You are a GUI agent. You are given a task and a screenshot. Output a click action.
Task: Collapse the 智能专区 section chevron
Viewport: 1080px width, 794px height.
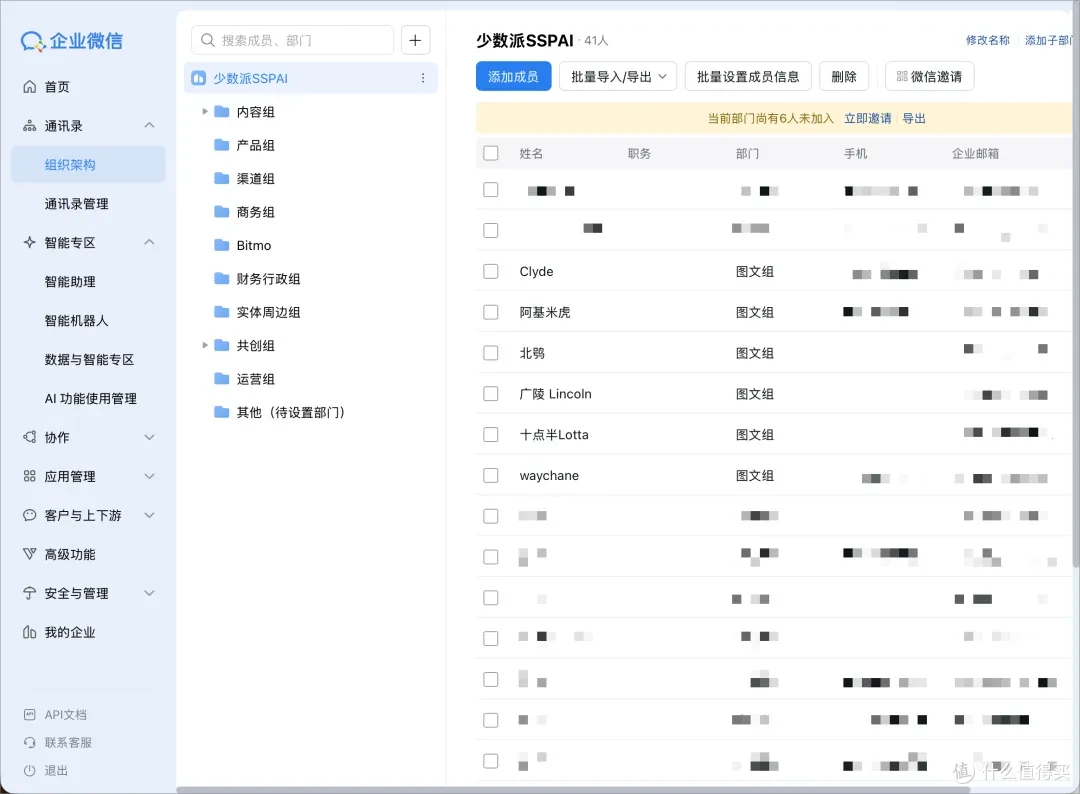149,242
